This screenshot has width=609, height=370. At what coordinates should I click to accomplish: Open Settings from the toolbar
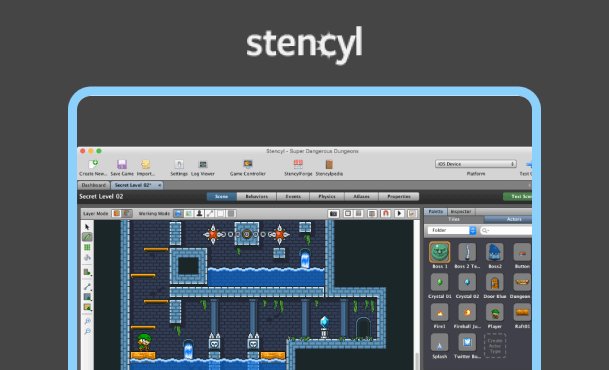(x=179, y=165)
